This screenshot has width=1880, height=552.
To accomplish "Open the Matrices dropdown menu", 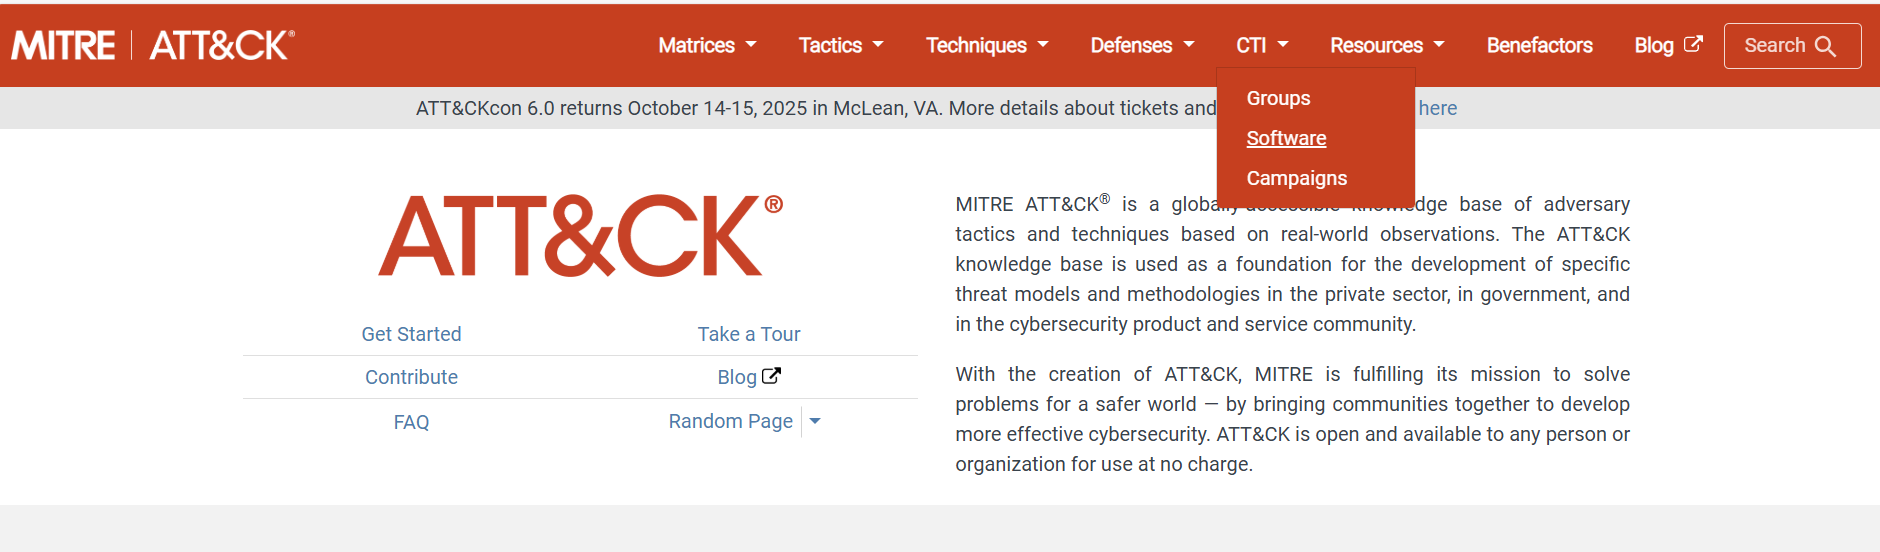I will point(707,46).
